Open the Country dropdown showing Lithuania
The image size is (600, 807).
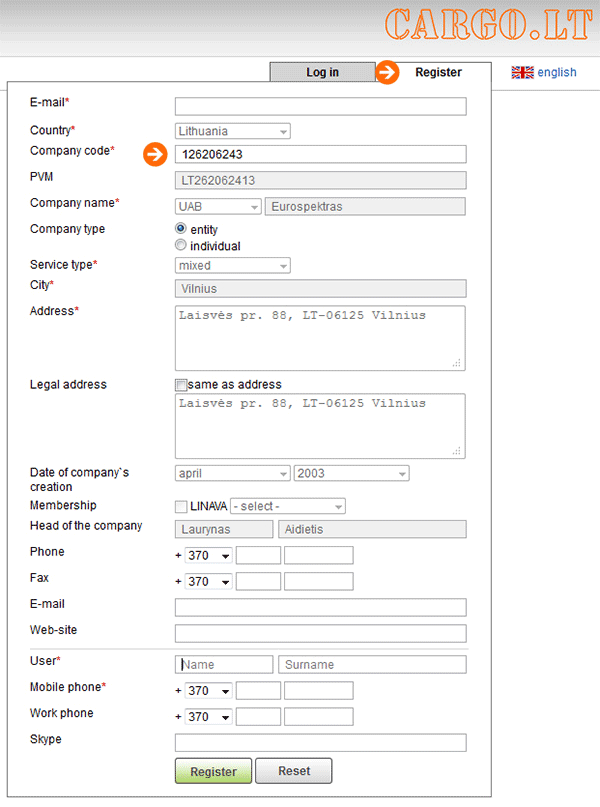[x=232, y=131]
